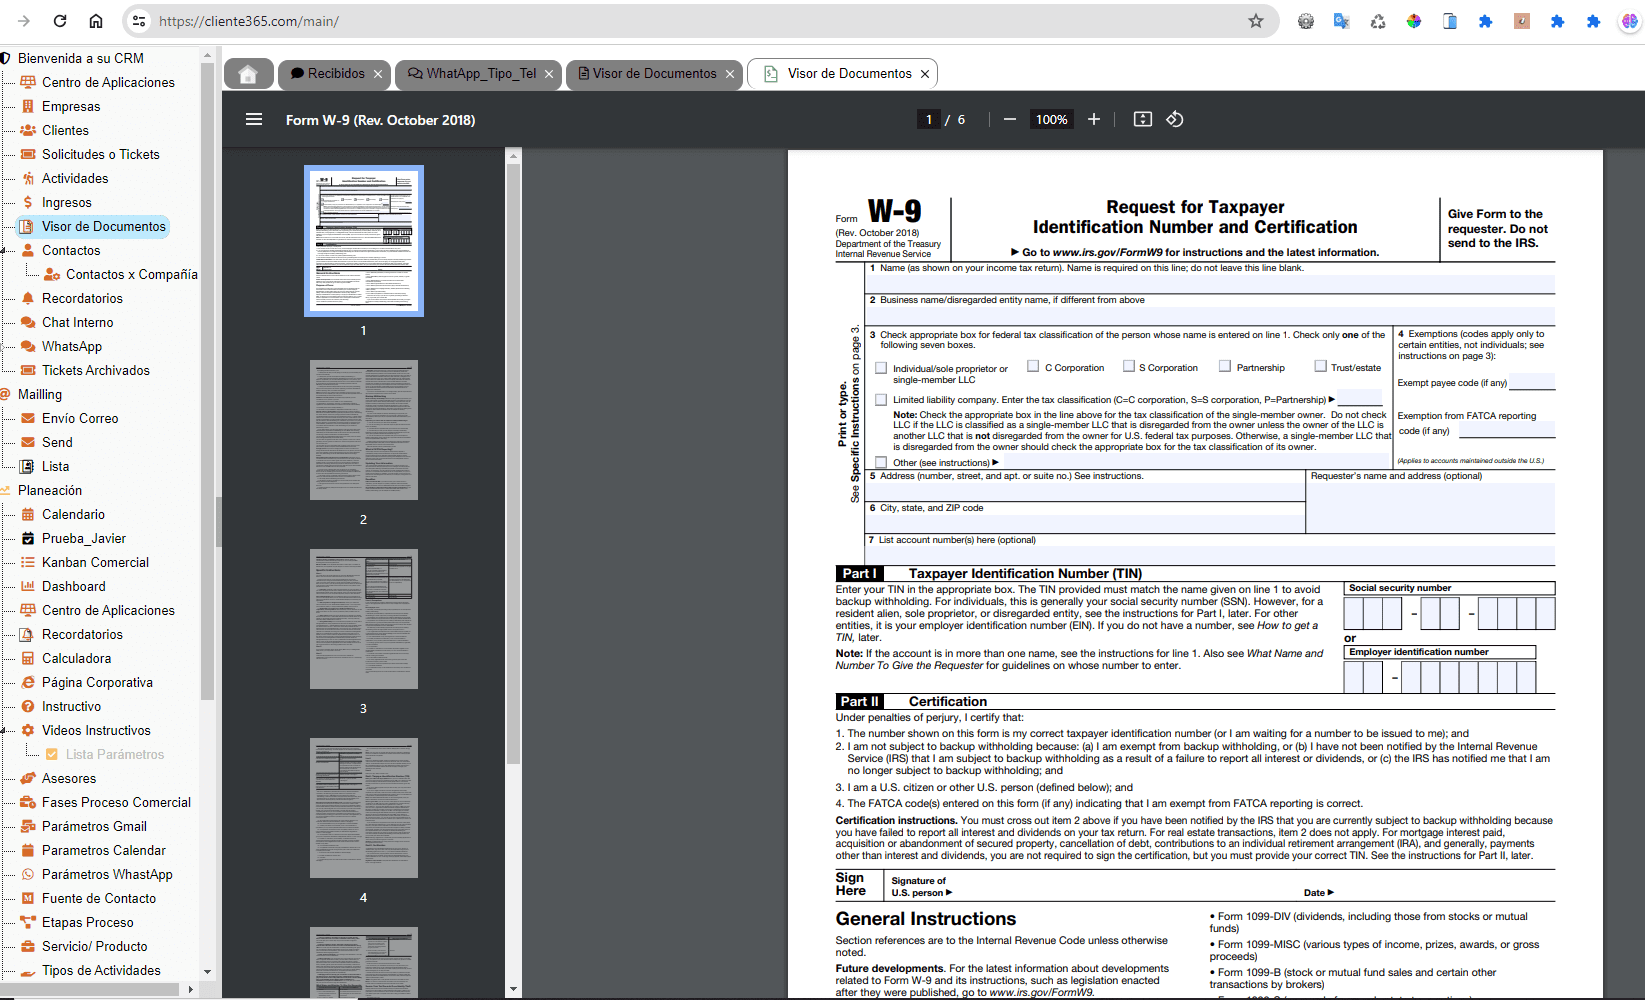Open Etapas Proceso
The image size is (1645, 1000).
[x=88, y=922]
